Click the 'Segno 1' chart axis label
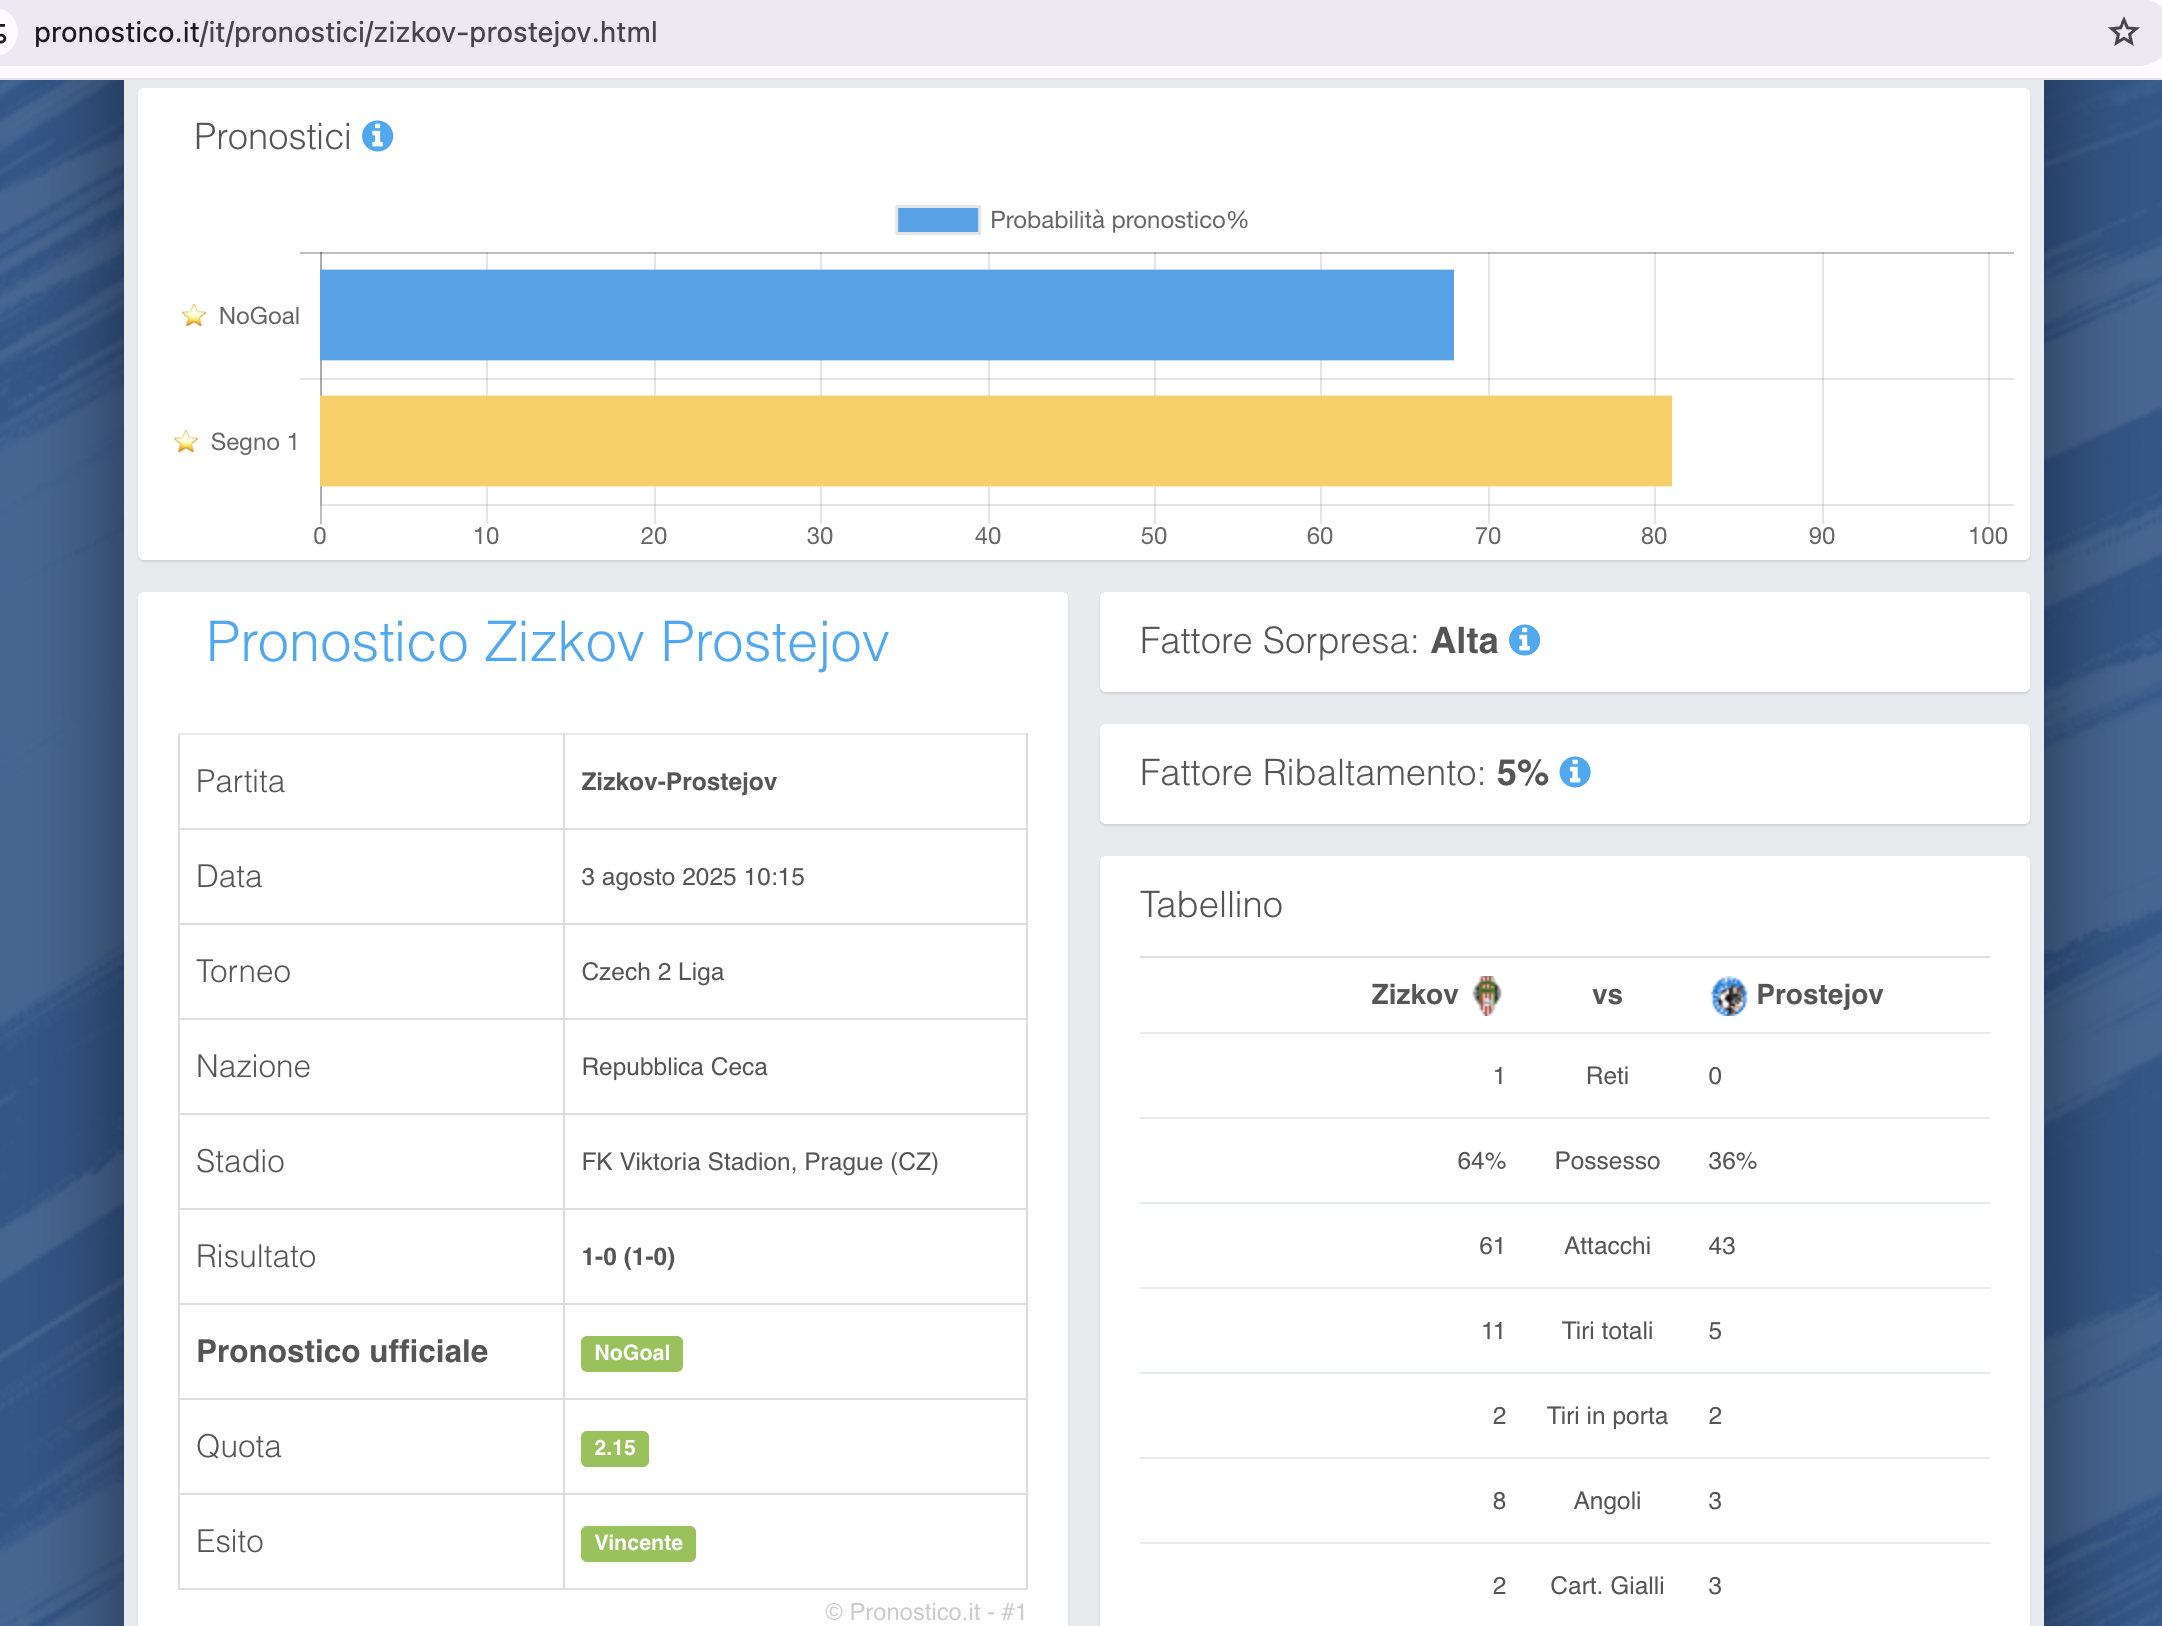 pos(254,442)
